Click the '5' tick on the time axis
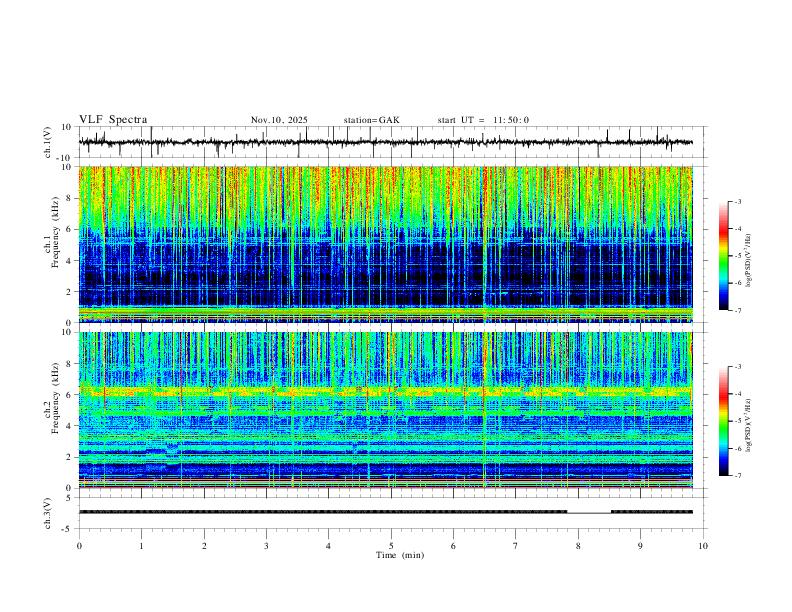Screen dimensions: 792x612 click(391, 546)
